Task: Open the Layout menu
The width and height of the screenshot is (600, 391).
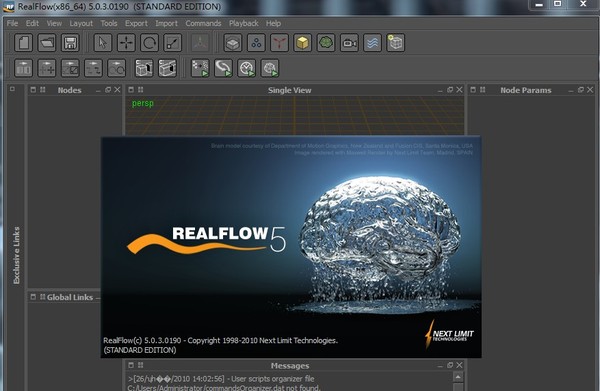Action: click(81, 23)
